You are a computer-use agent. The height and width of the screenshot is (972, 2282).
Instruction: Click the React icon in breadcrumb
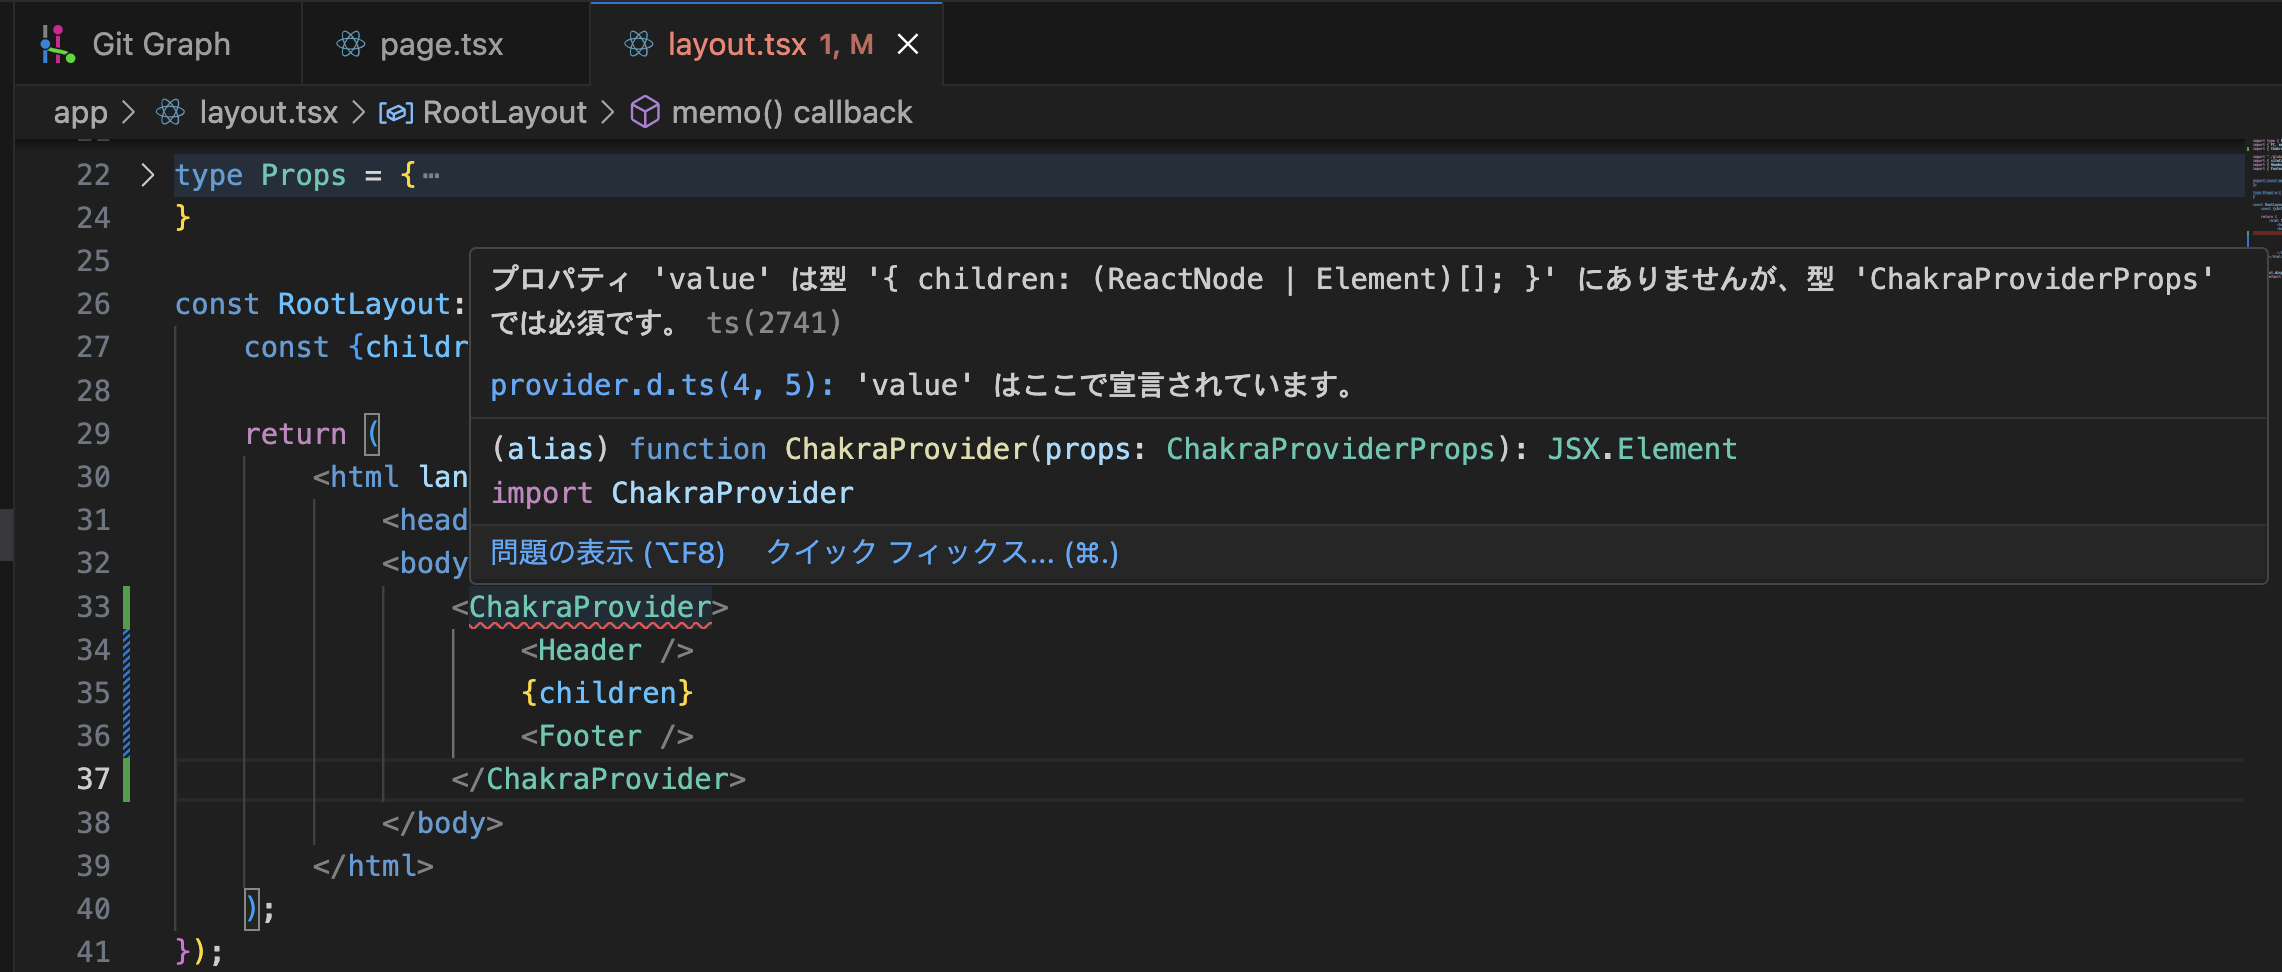[x=171, y=112]
